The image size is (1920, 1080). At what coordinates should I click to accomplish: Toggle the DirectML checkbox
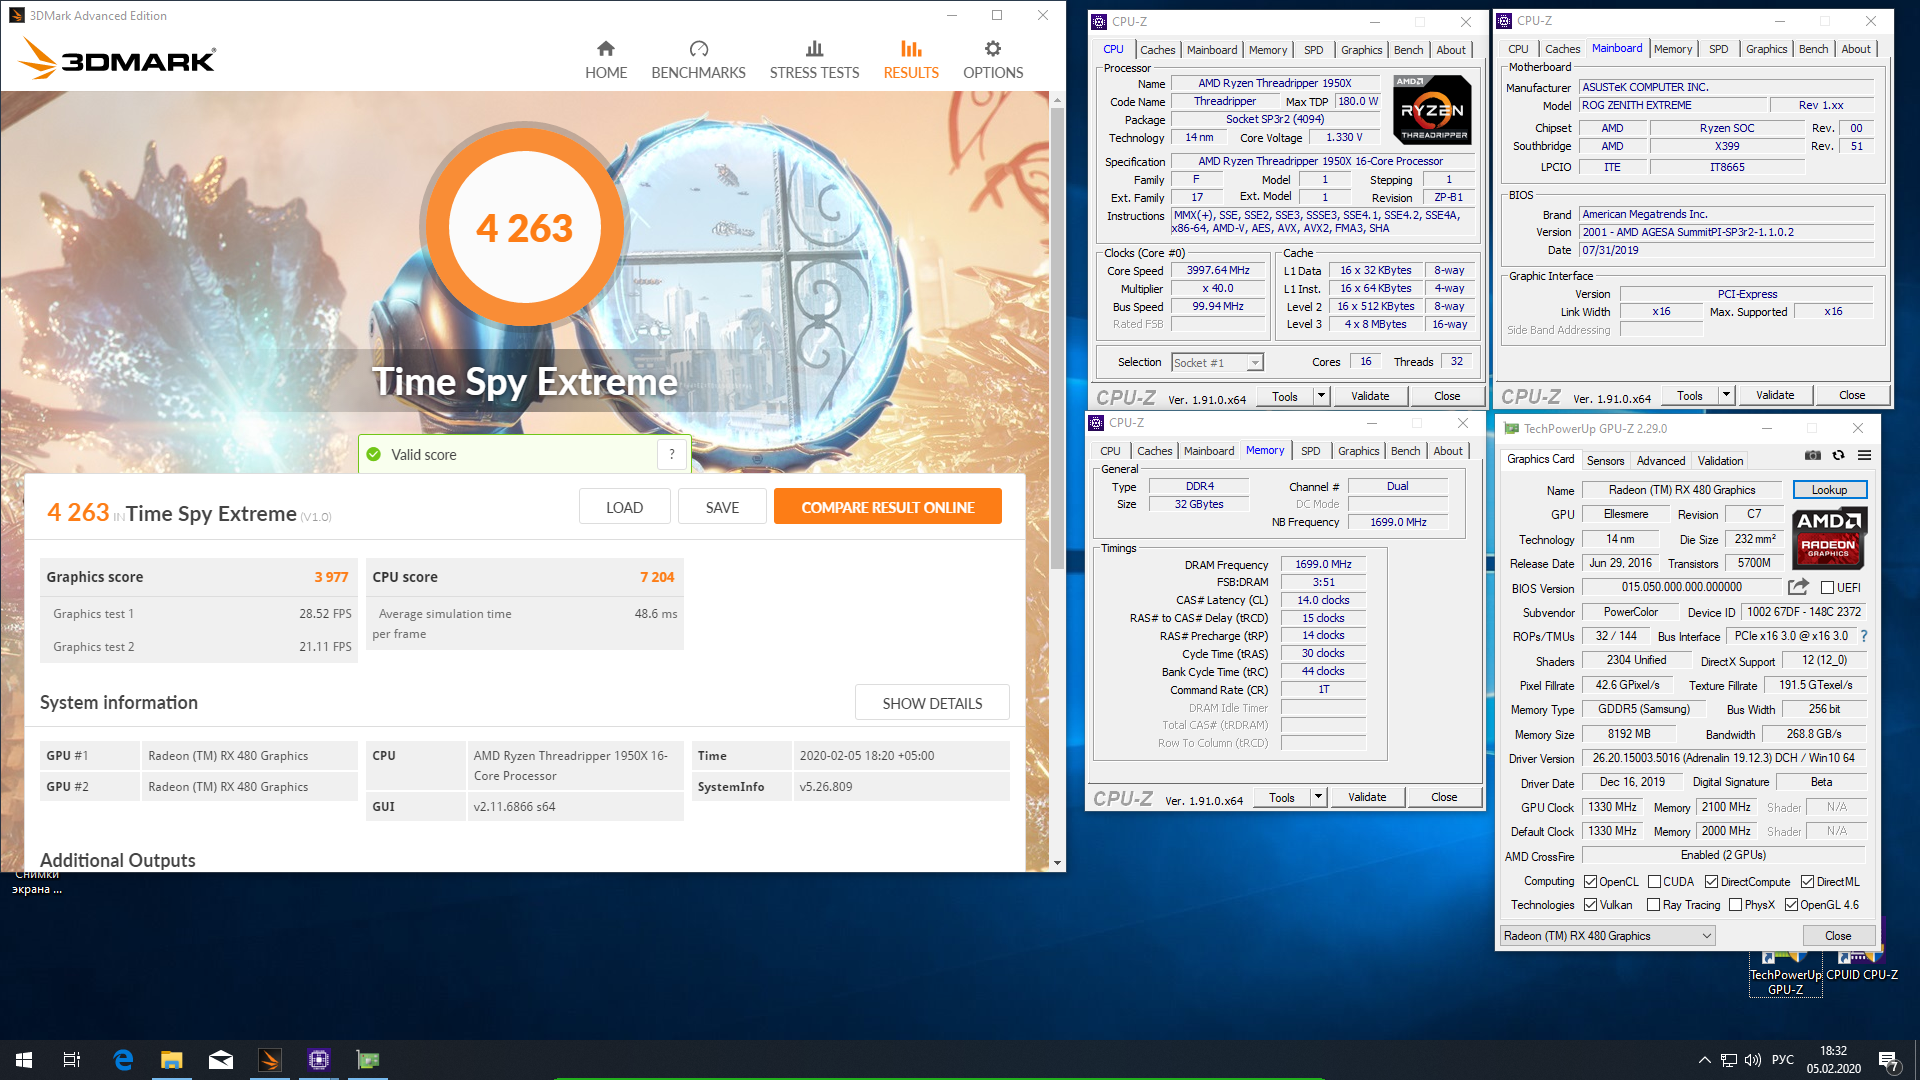[1807, 882]
